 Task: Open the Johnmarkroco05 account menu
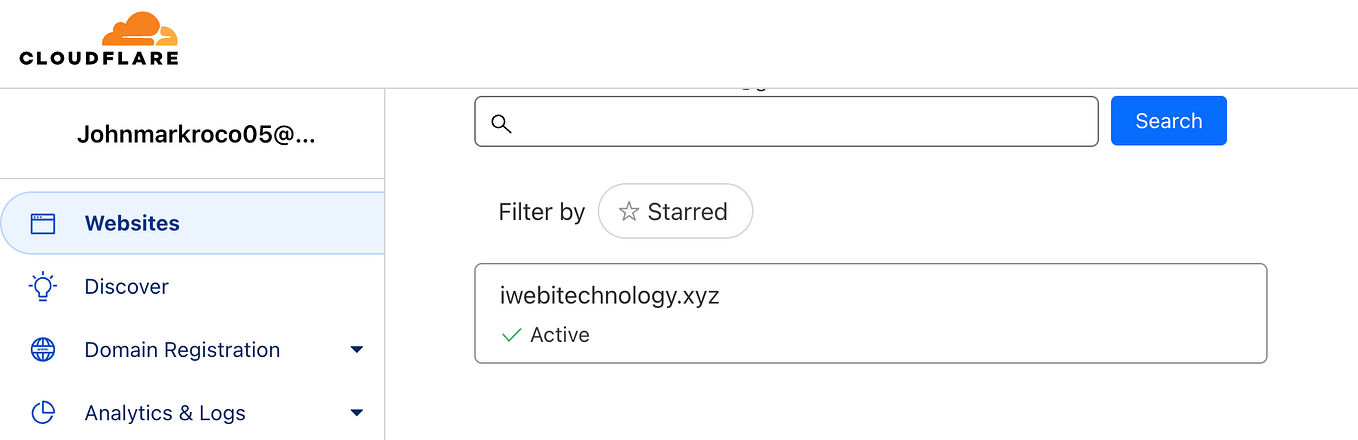point(196,135)
